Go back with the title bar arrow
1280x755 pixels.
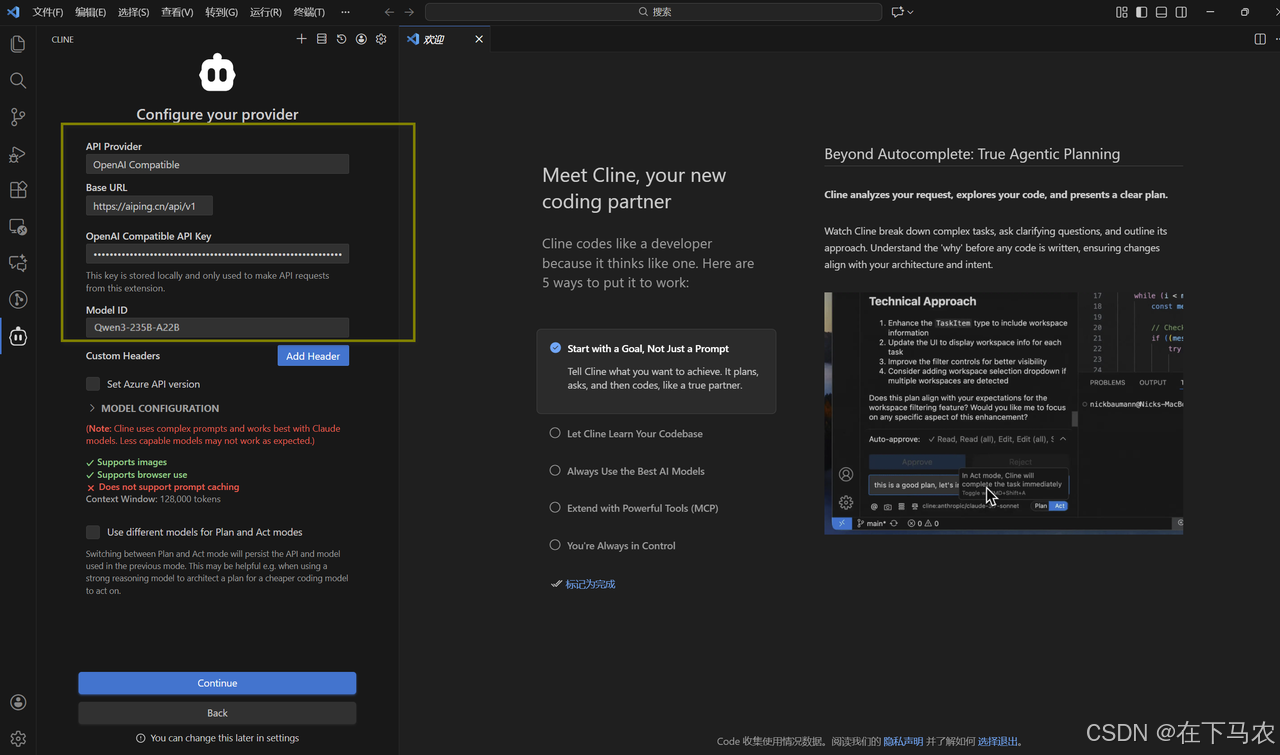click(390, 12)
